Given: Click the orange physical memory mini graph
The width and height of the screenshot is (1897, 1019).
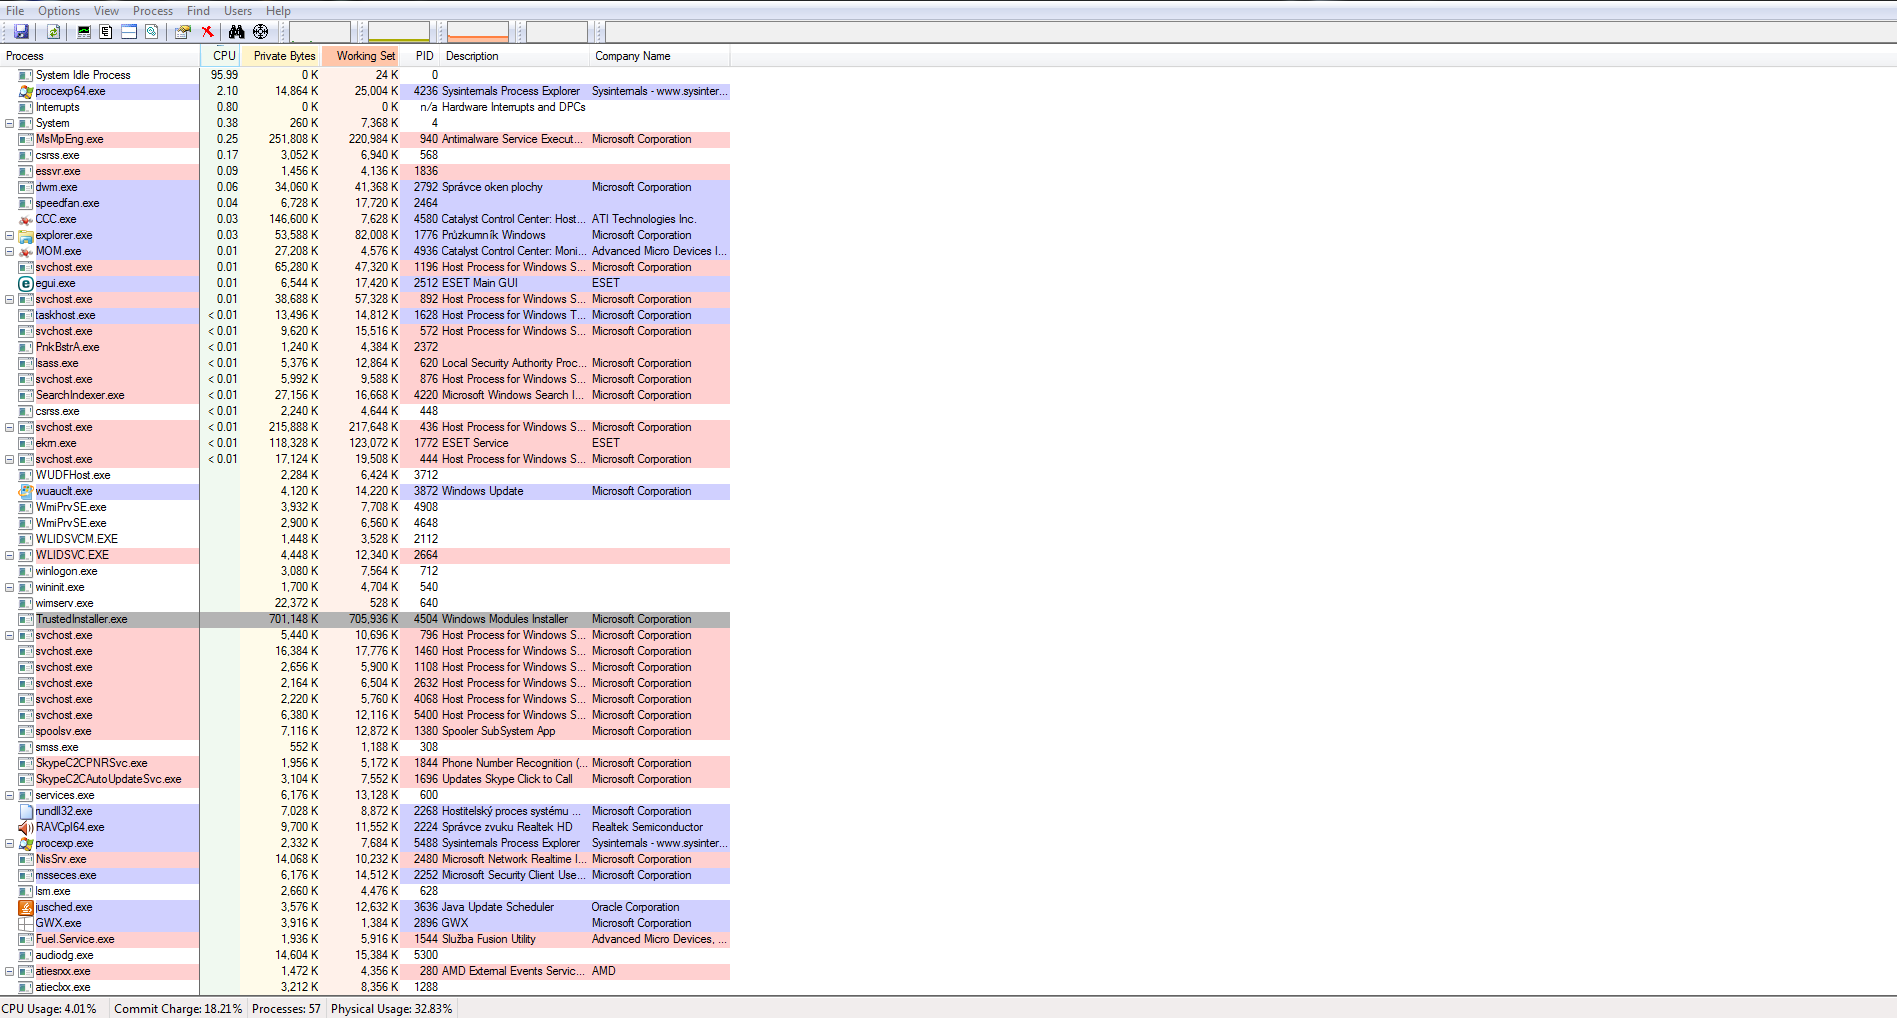Looking at the screenshot, I should (x=478, y=32).
